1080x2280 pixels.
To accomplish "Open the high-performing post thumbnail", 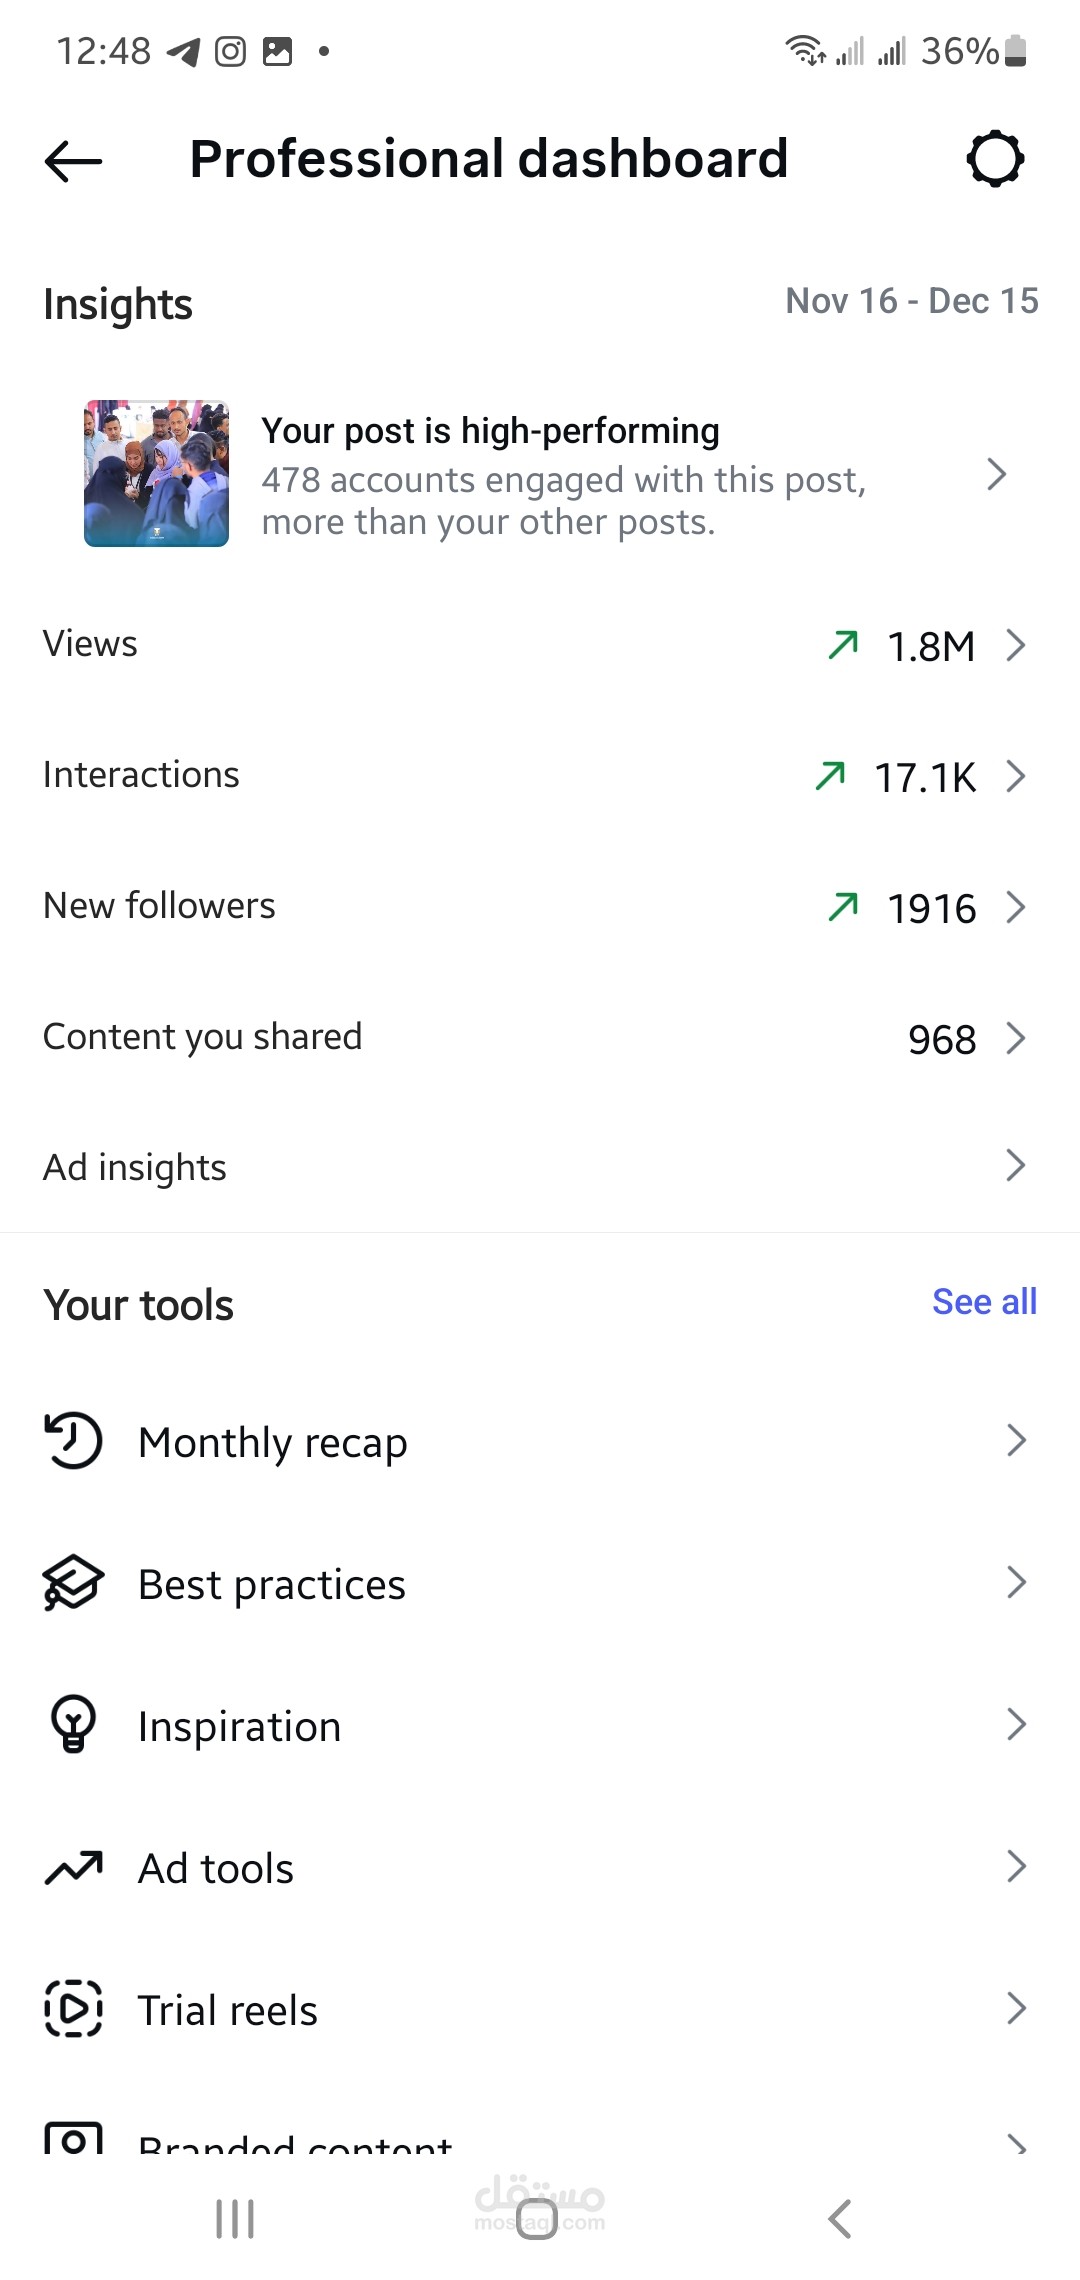I will click(157, 474).
